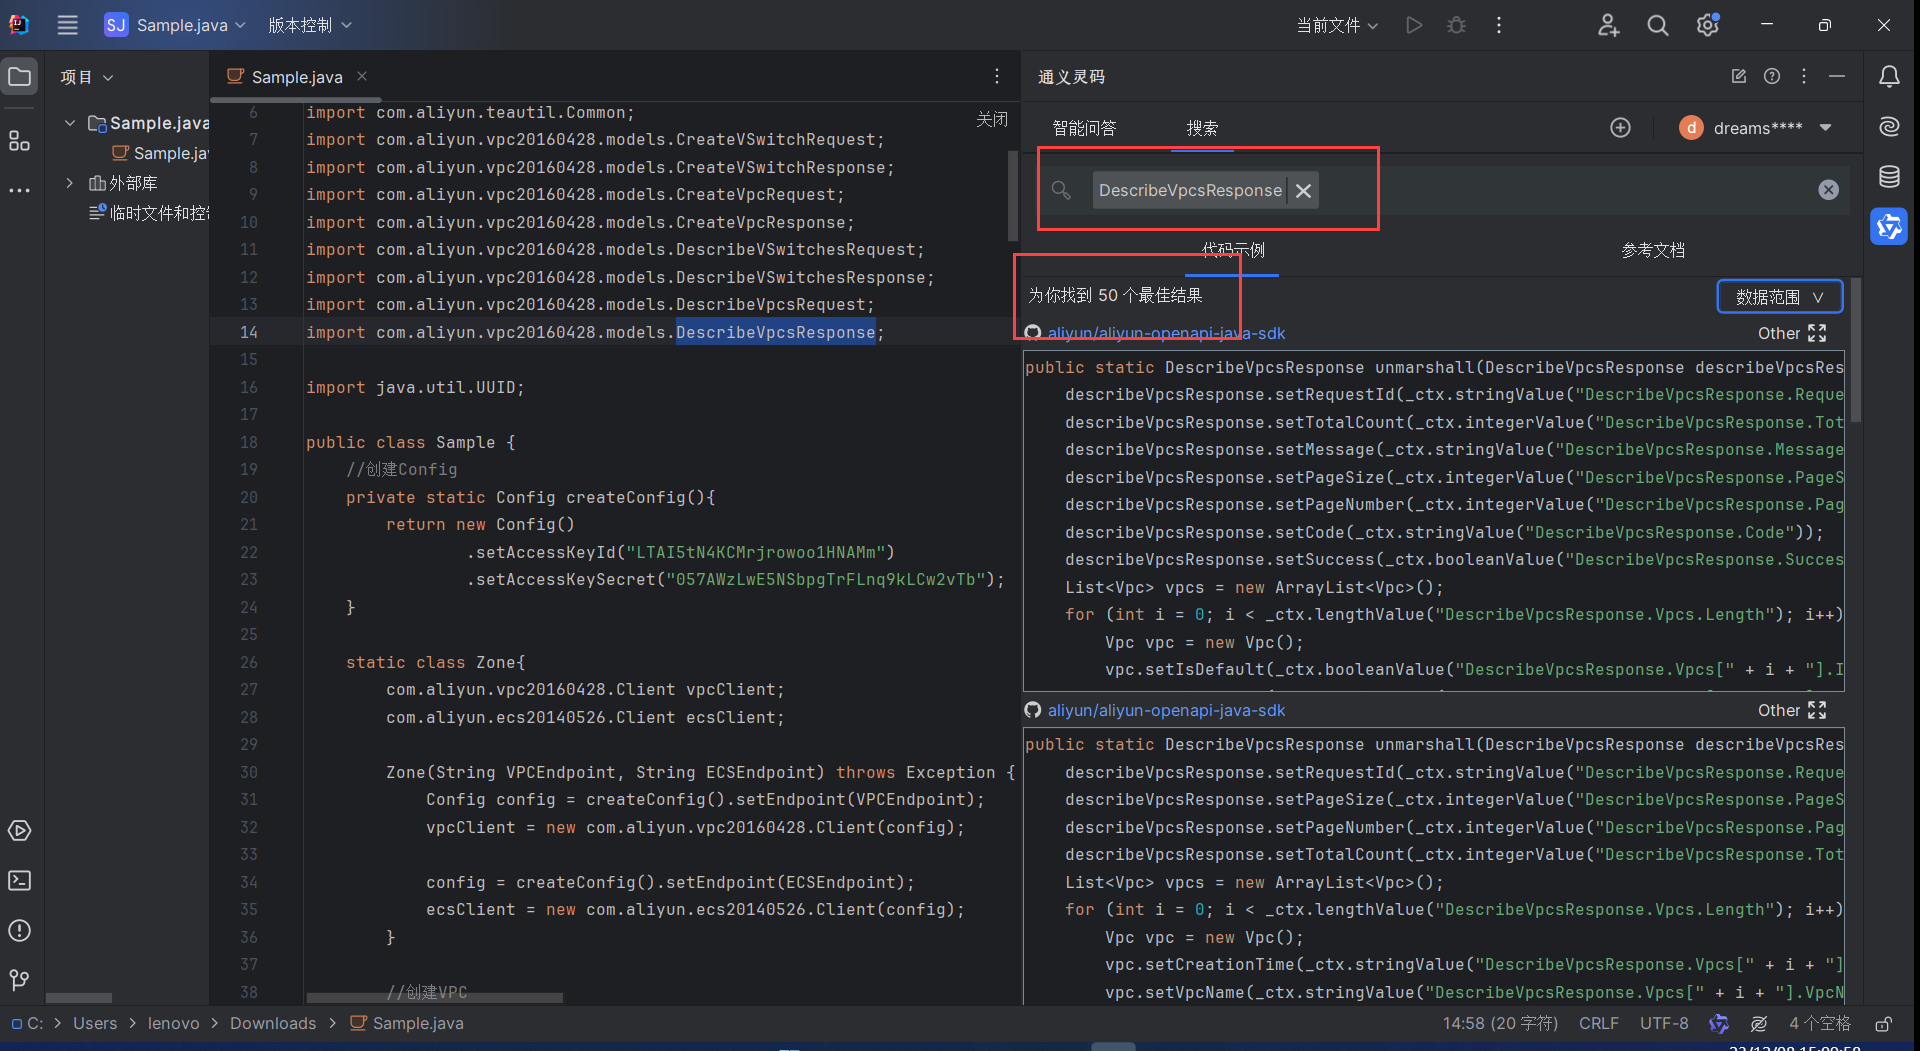The image size is (1920, 1051).
Task: Run the current file
Action: (x=1414, y=25)
